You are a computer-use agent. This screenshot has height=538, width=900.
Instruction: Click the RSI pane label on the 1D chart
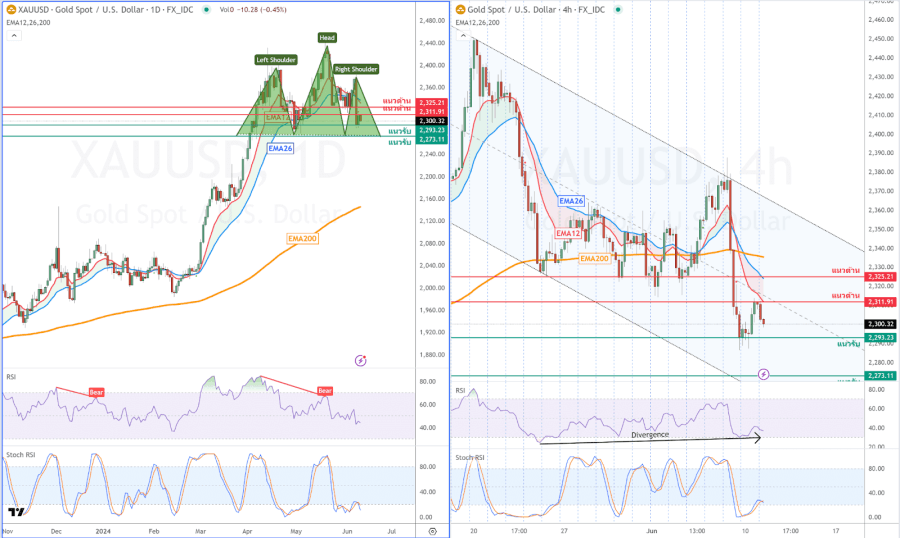(x=13, y=378)
